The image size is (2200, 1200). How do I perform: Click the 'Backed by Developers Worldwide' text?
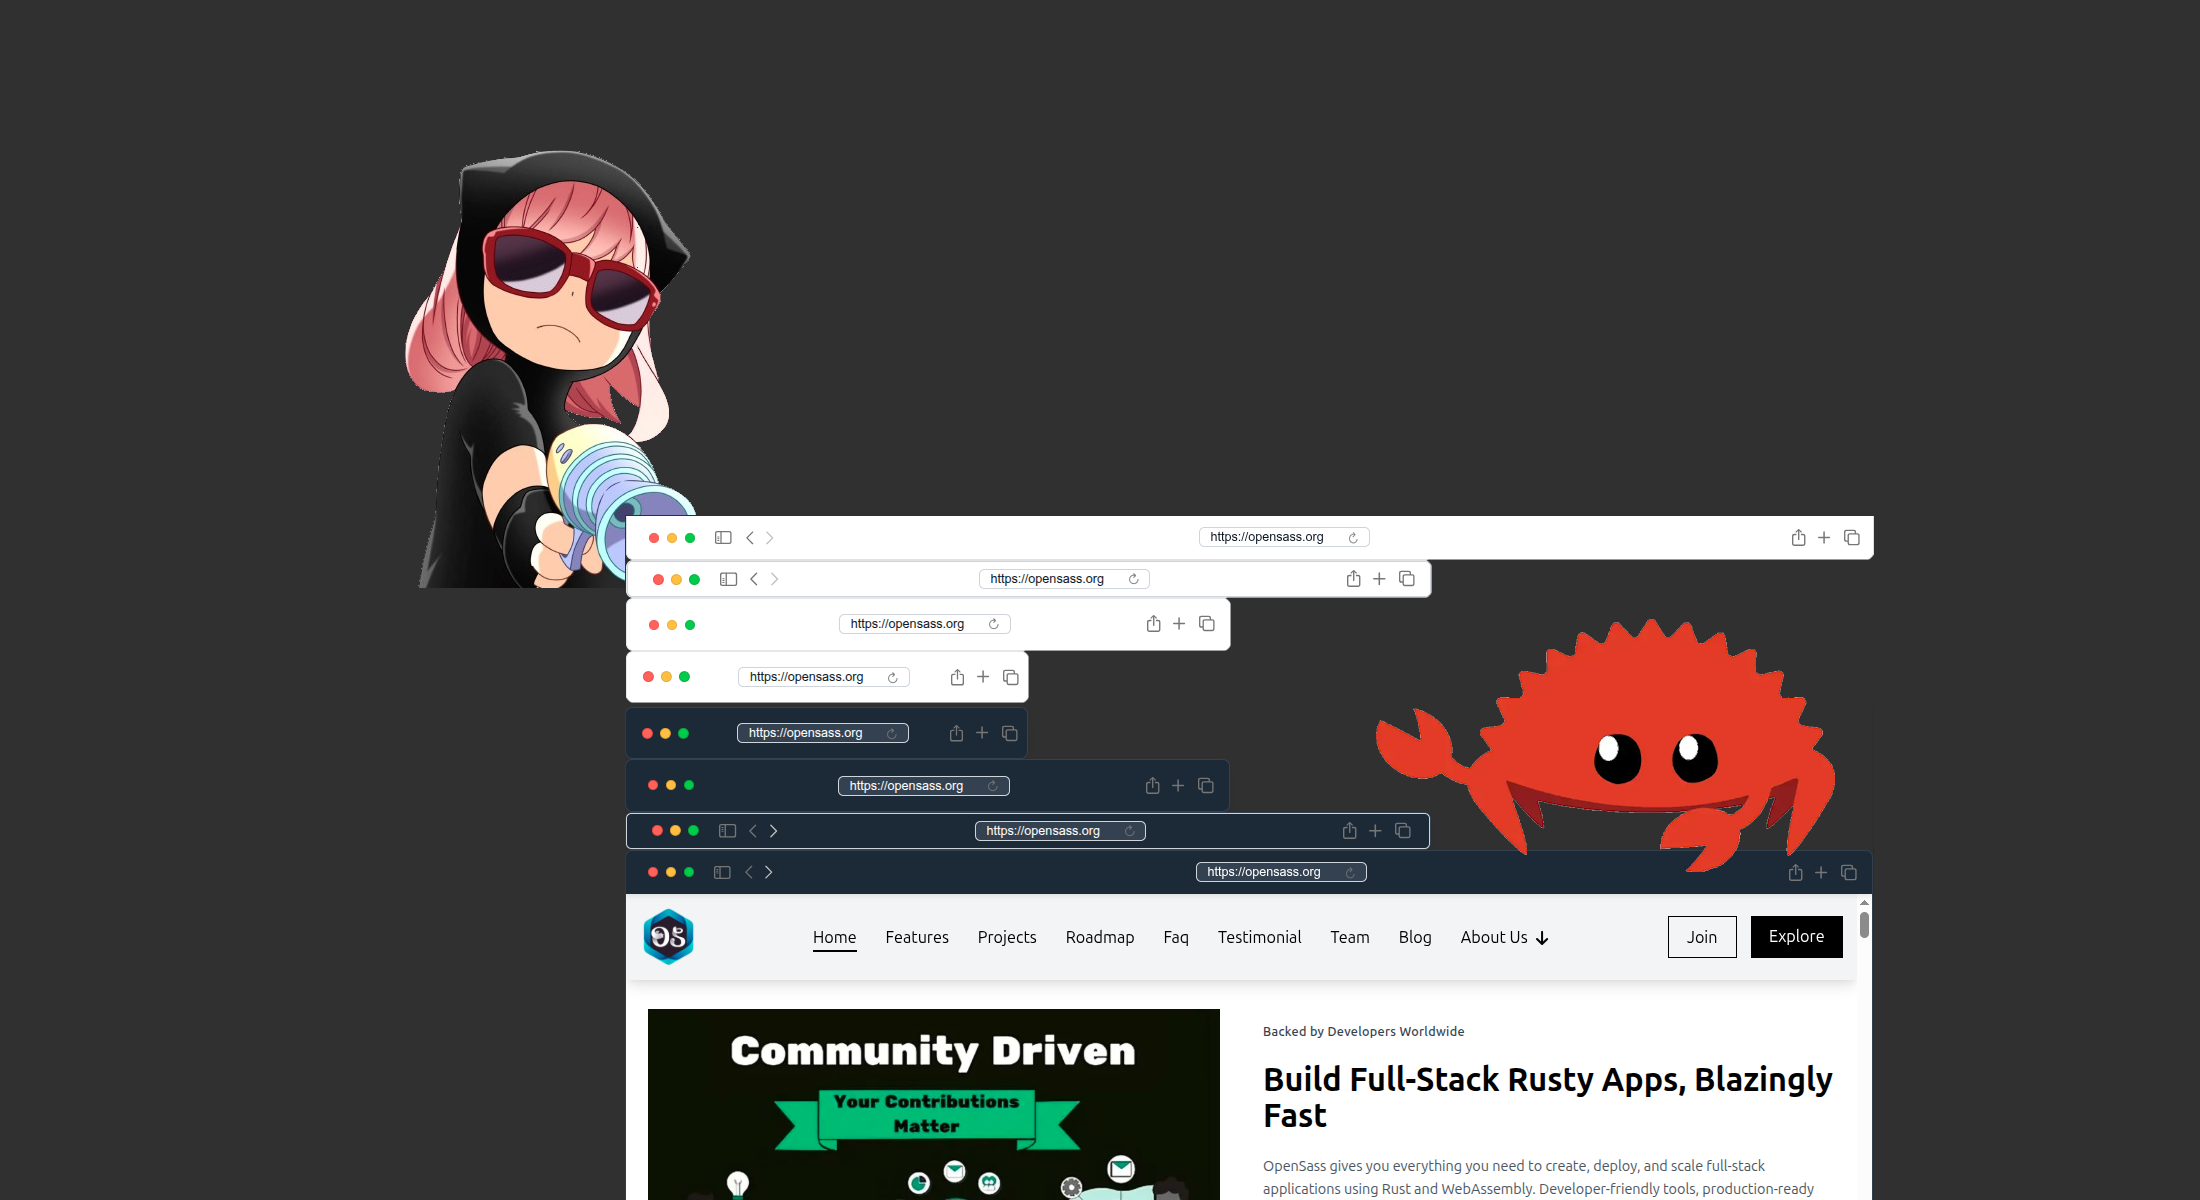[1363, 1032]
